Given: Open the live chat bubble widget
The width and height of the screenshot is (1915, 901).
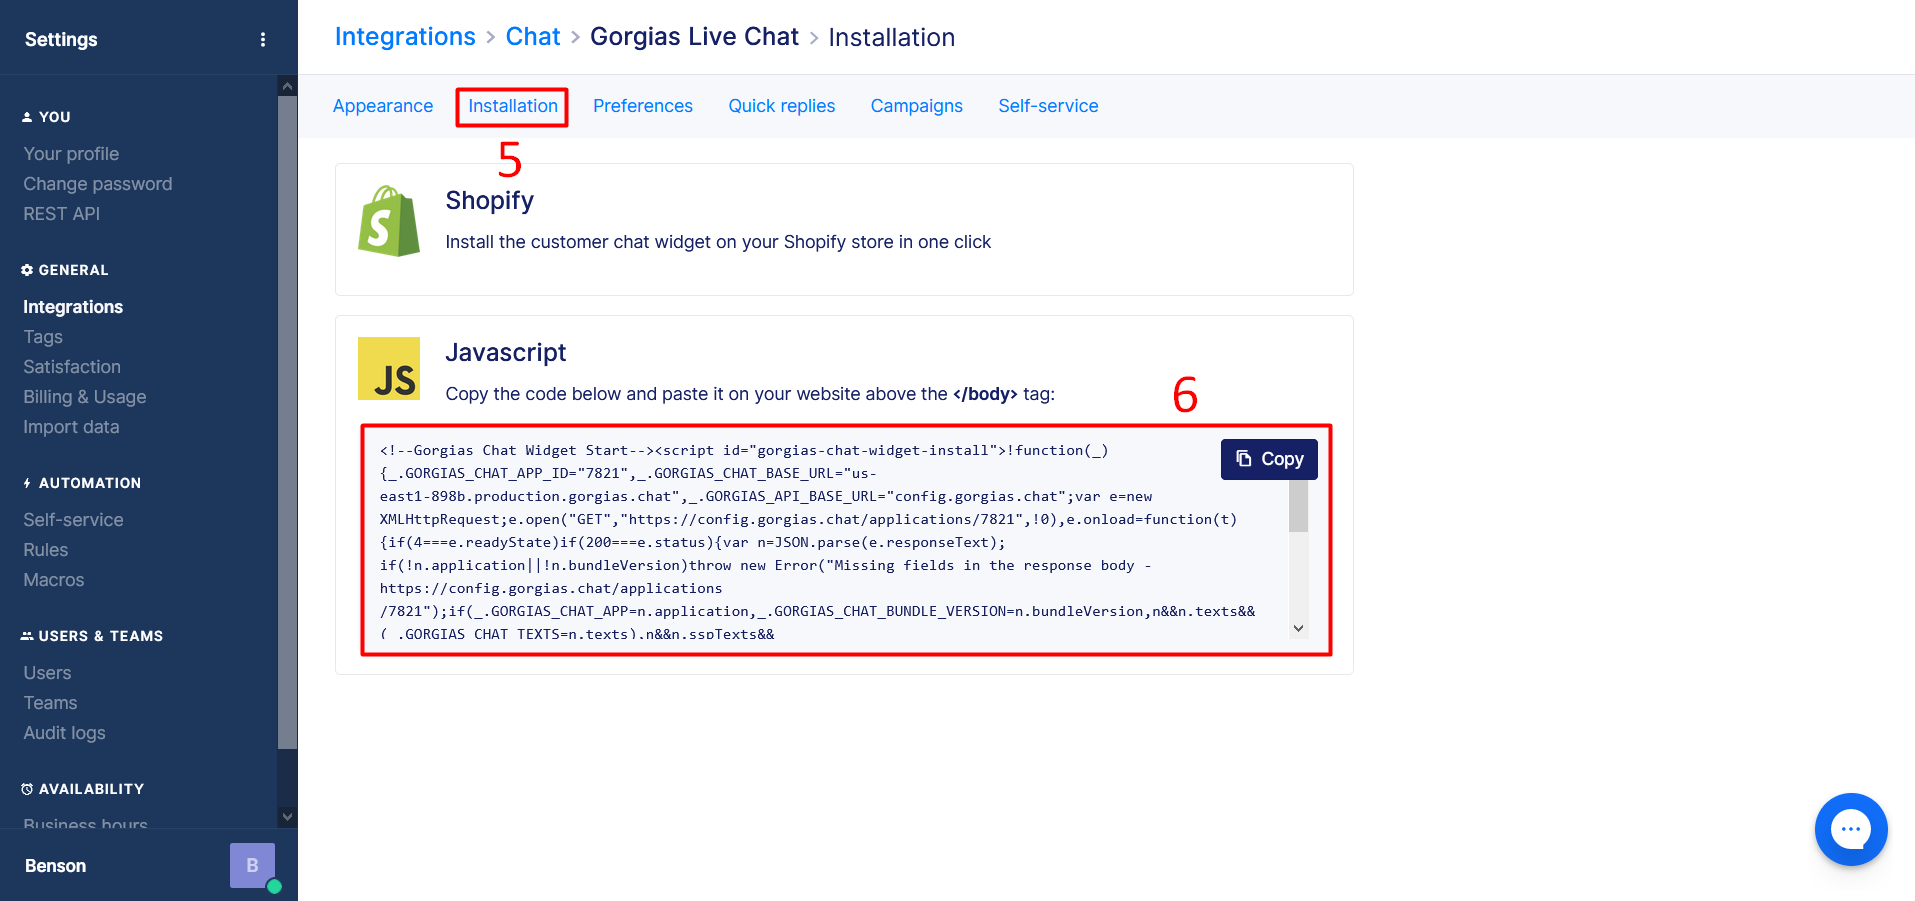Looking at the screenshot, I should coord(1850,829).
